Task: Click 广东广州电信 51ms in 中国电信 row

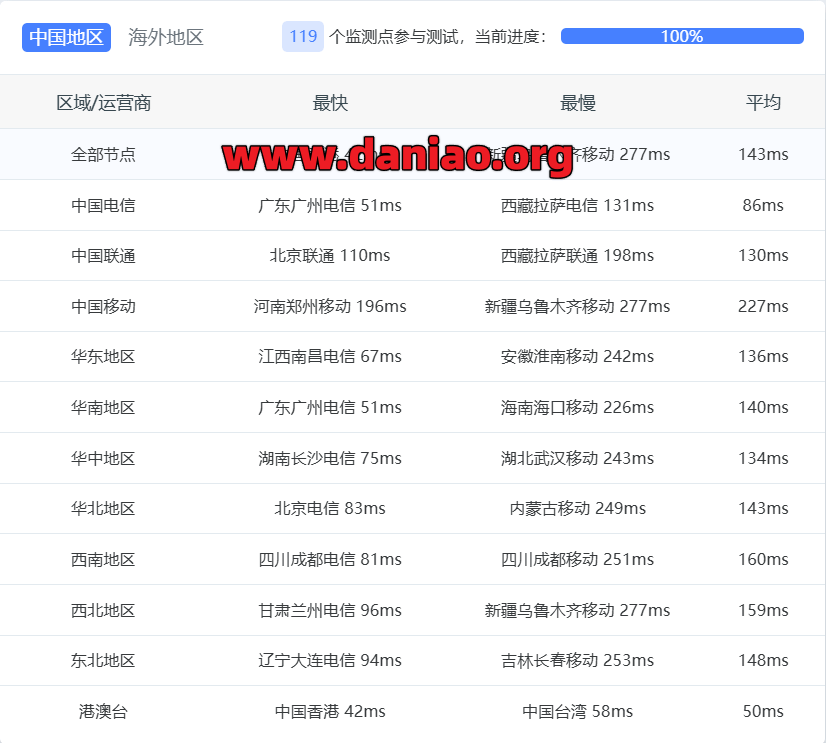Action: click(x=330, y=206)
